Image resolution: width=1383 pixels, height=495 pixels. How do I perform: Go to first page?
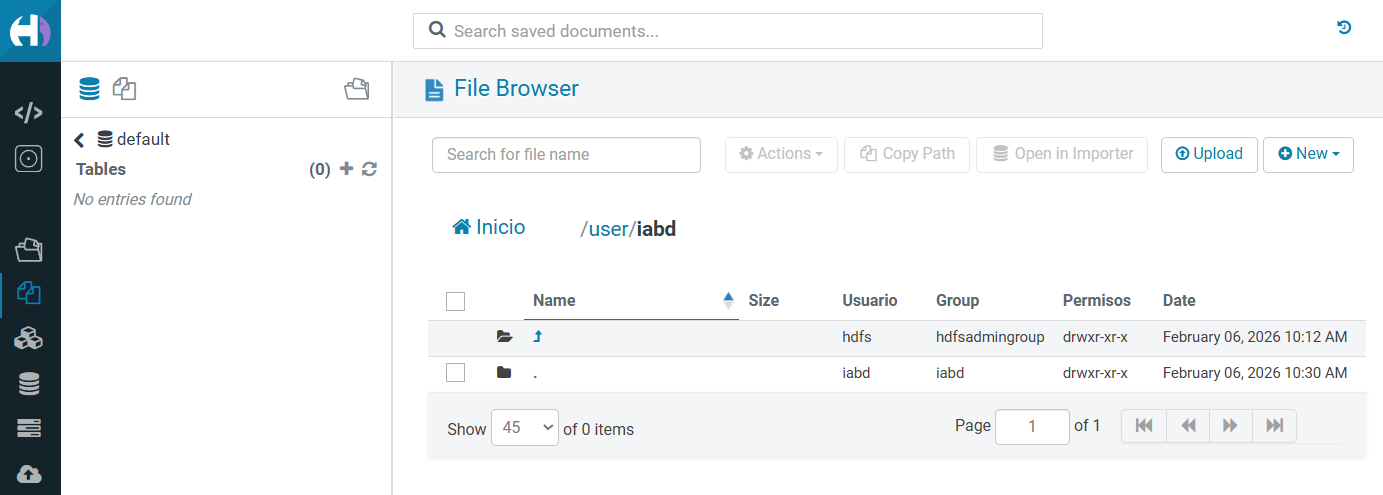point(1144,426)
